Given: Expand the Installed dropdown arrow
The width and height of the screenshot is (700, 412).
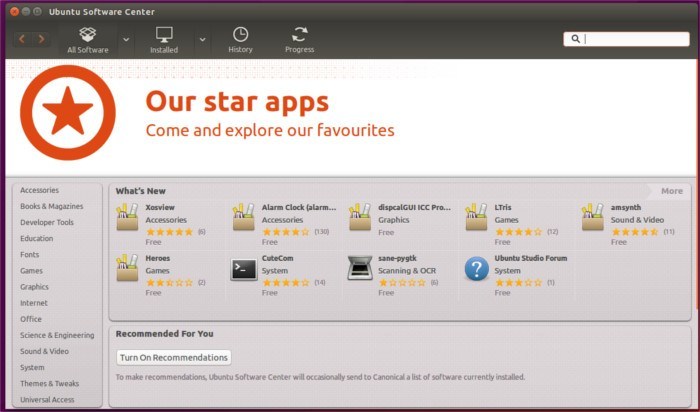Looking at the screenshot, I should (x=203, y=40).
